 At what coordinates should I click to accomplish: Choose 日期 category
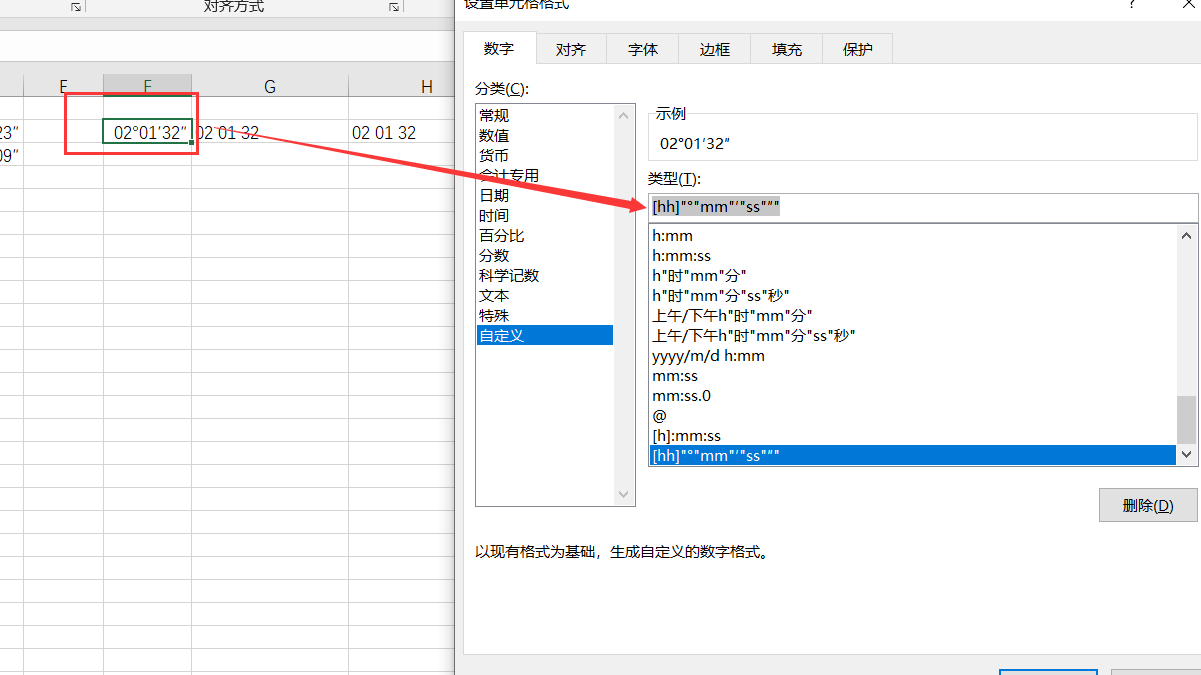(x=545, y=196)
